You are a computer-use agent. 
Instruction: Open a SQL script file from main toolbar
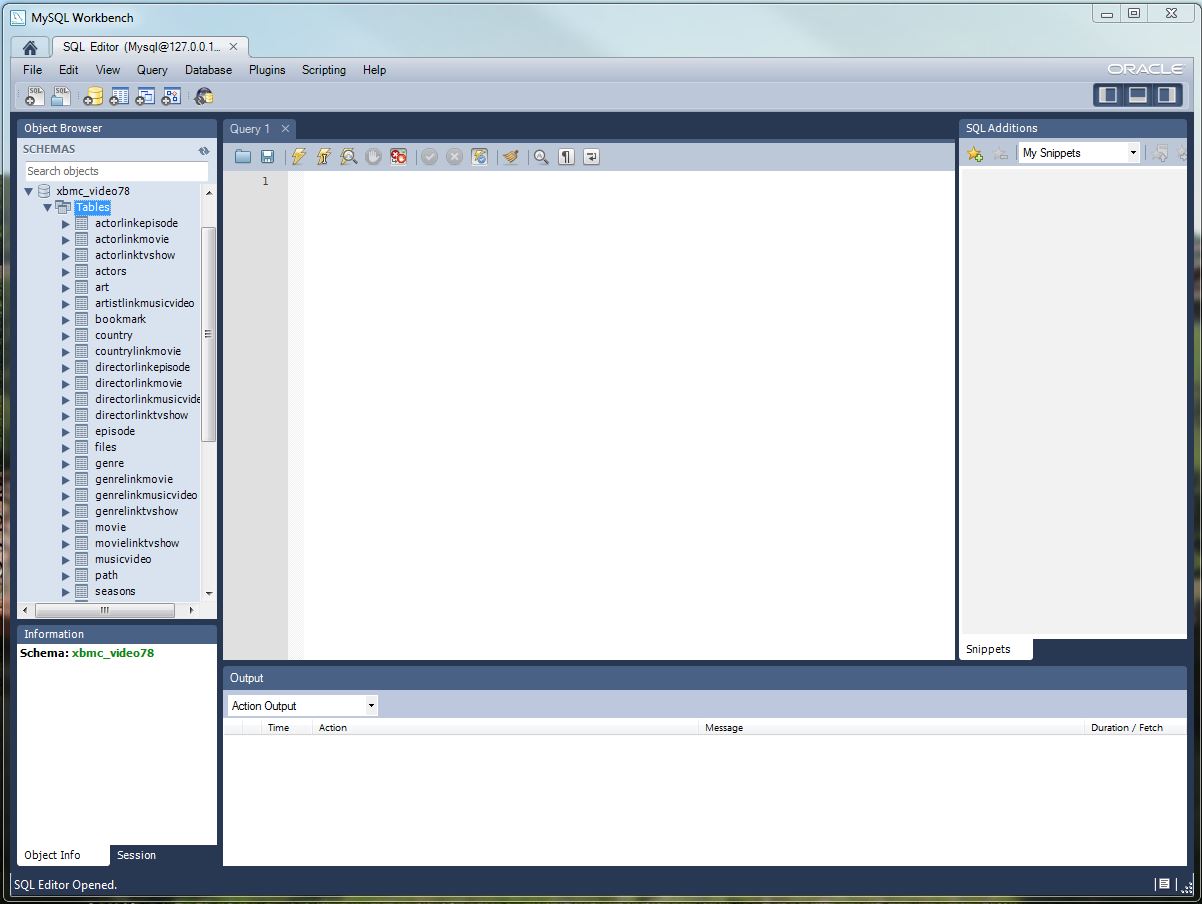62,96
